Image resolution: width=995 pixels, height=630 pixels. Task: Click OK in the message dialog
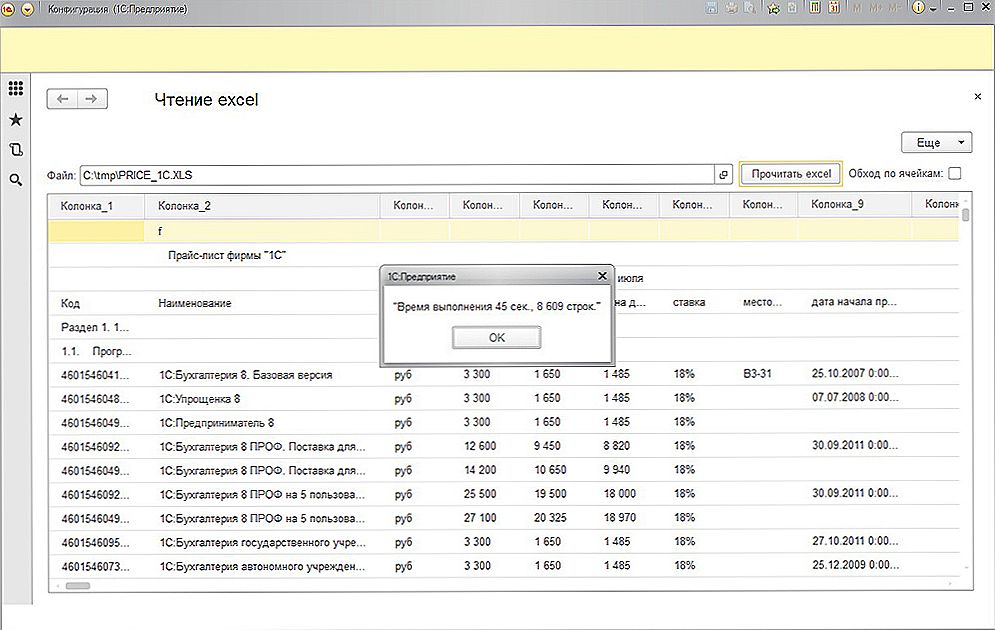[x=497, y=338]
